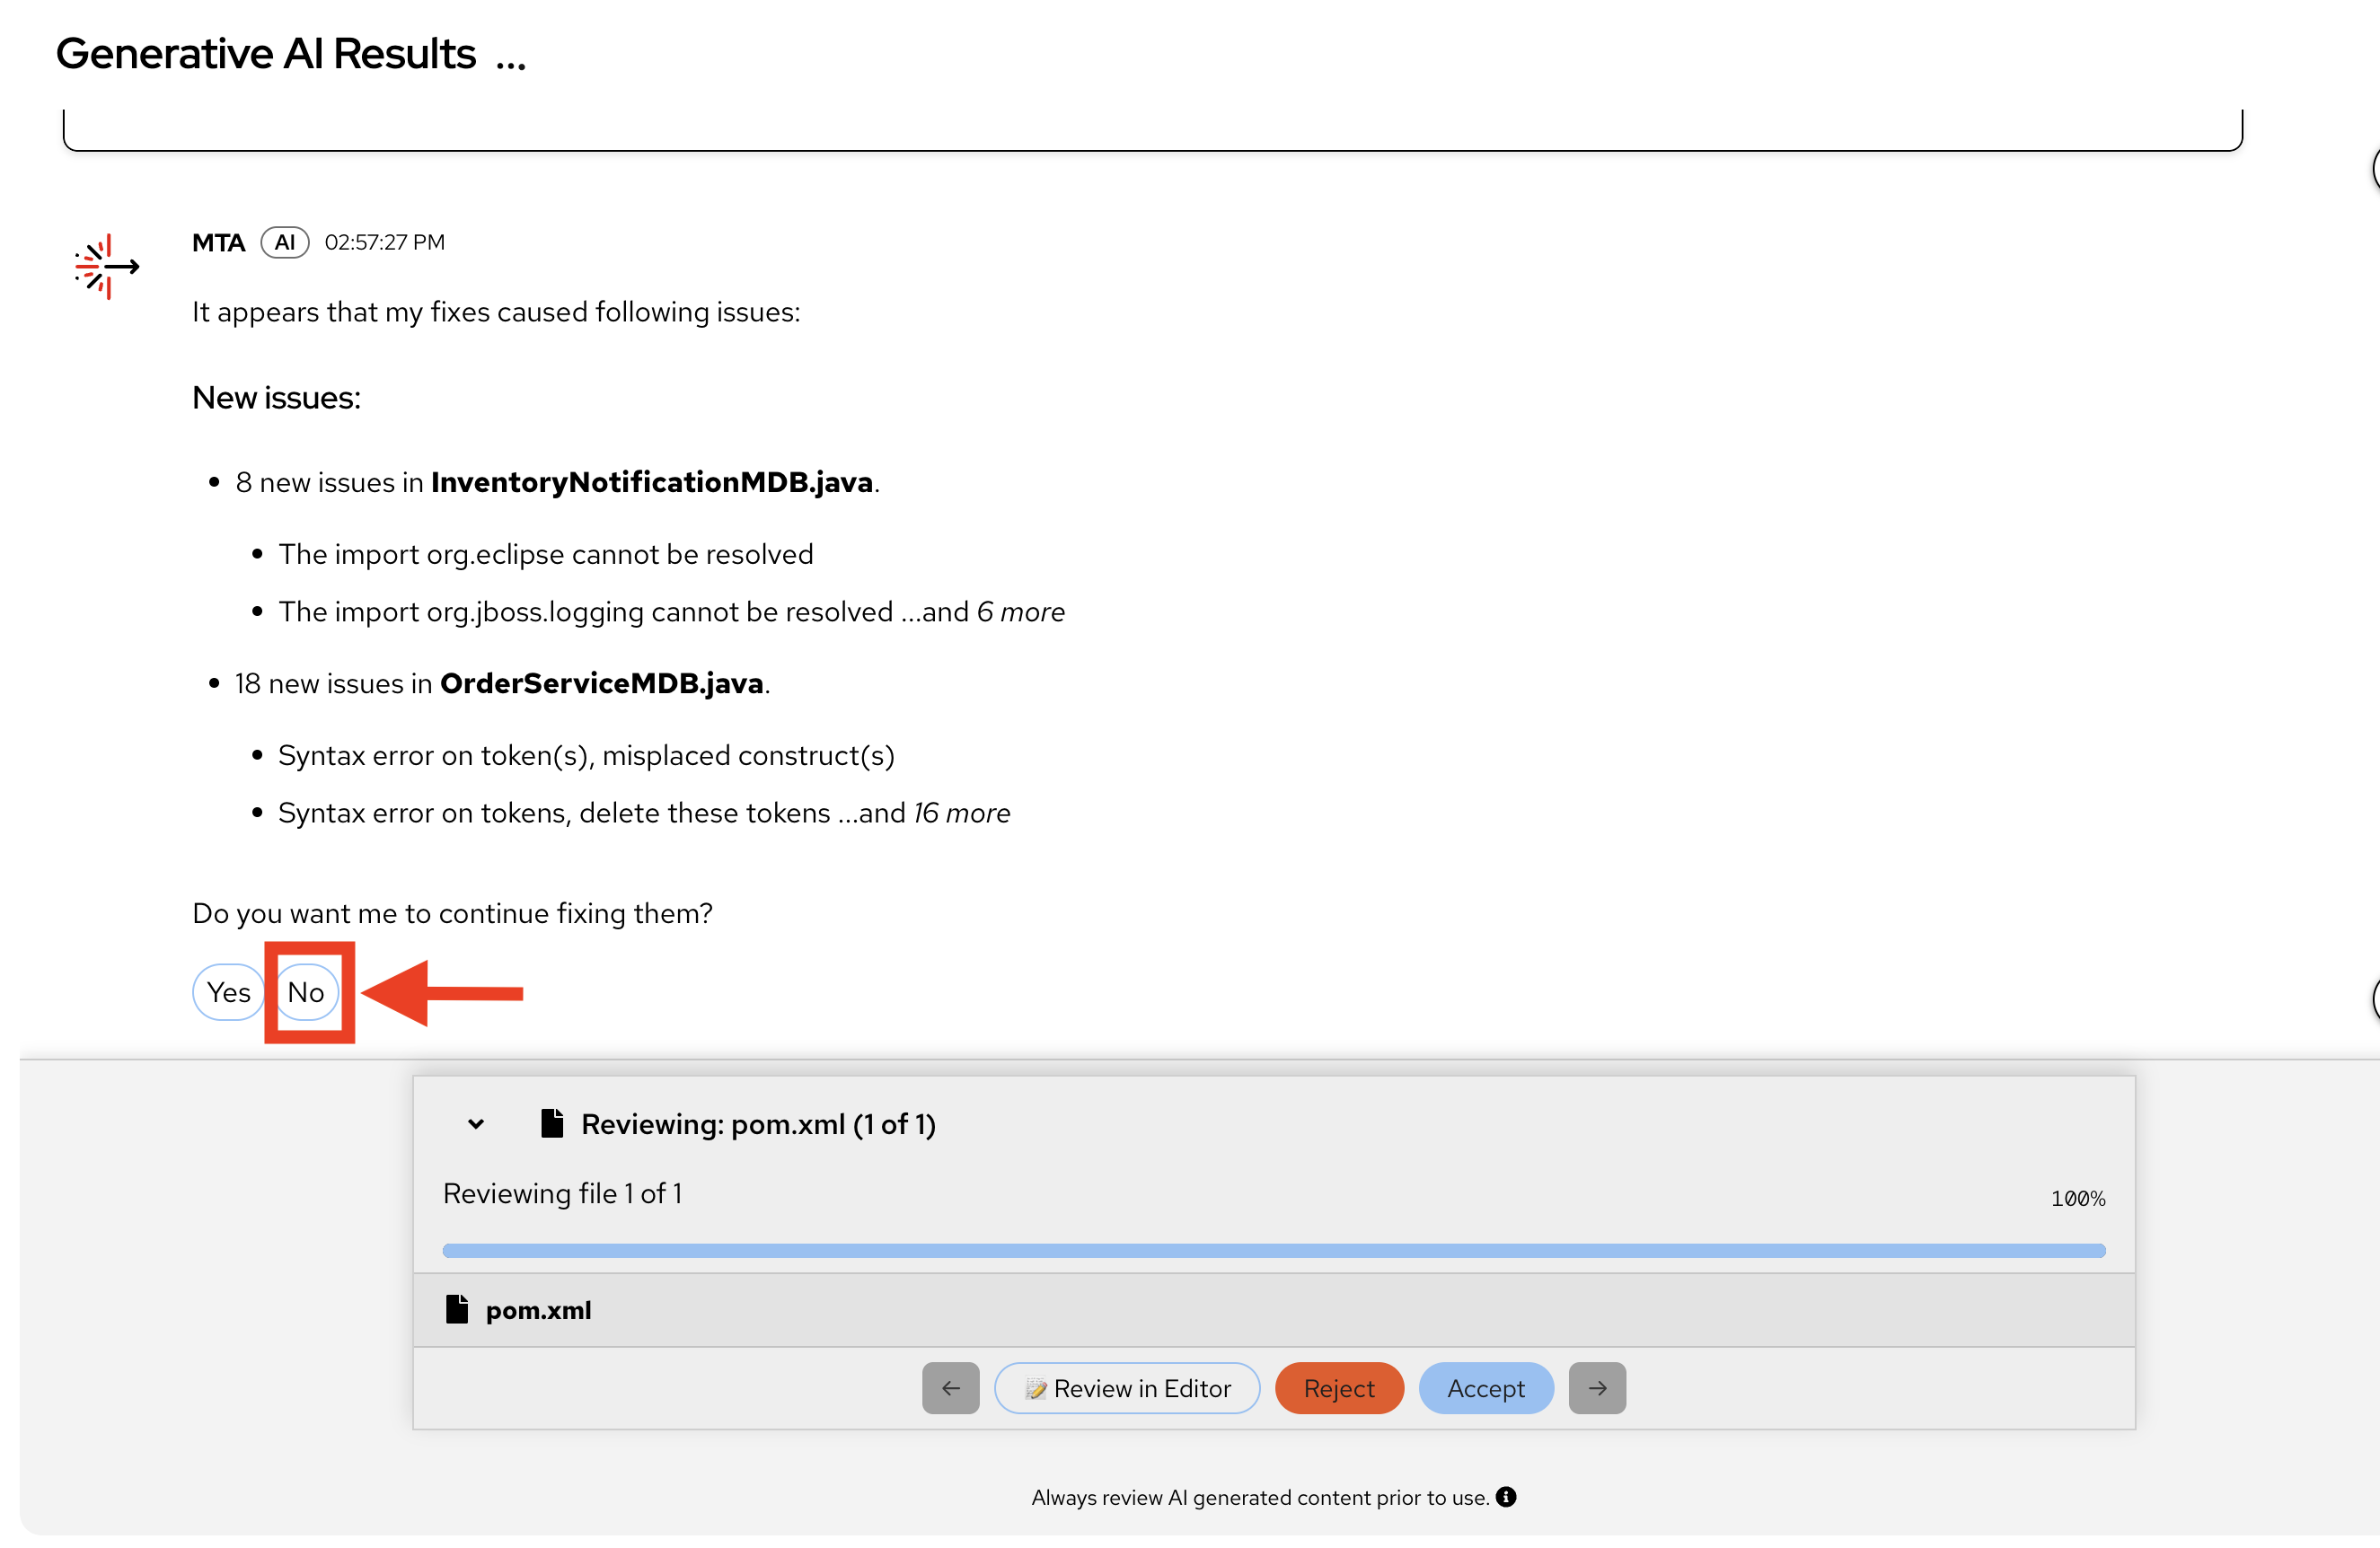The image size is (2380, 1548).
Task: Answer Yes to continue fixing issues
Action: (x=228, y=992)
